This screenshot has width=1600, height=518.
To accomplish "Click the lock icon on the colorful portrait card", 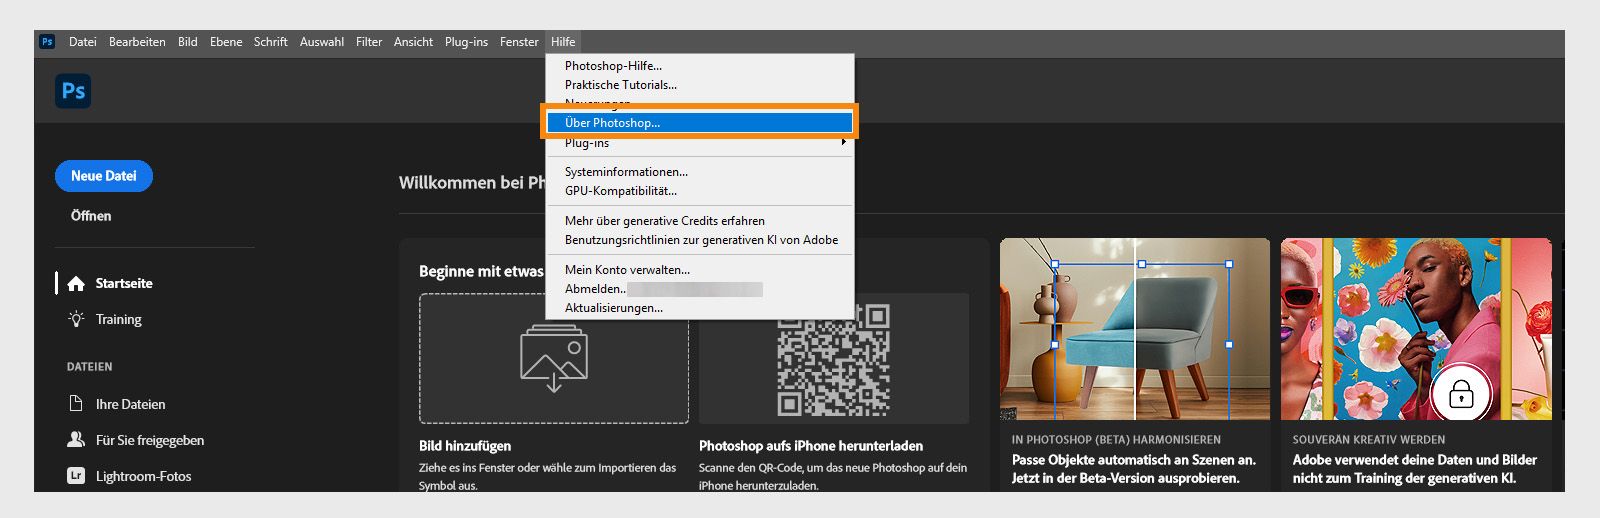I will (1461, 394).
